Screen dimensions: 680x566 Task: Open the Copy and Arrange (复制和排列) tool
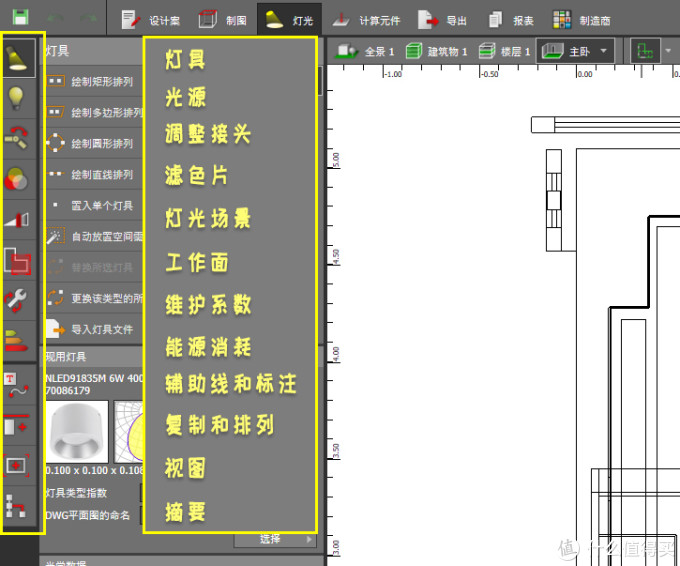pos(19,427)
